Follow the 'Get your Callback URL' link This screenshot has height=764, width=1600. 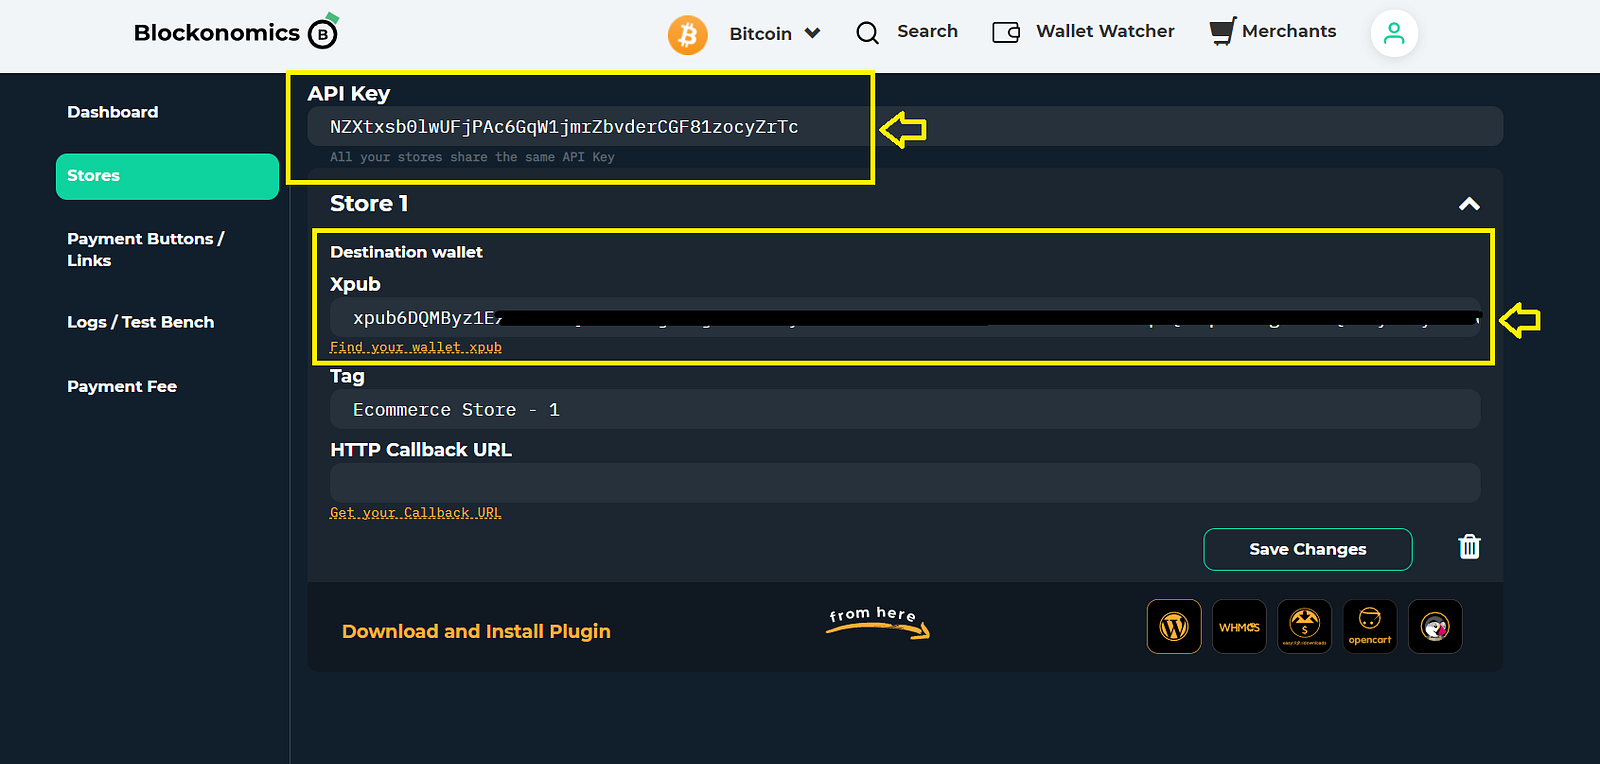(x=416, y=513)
